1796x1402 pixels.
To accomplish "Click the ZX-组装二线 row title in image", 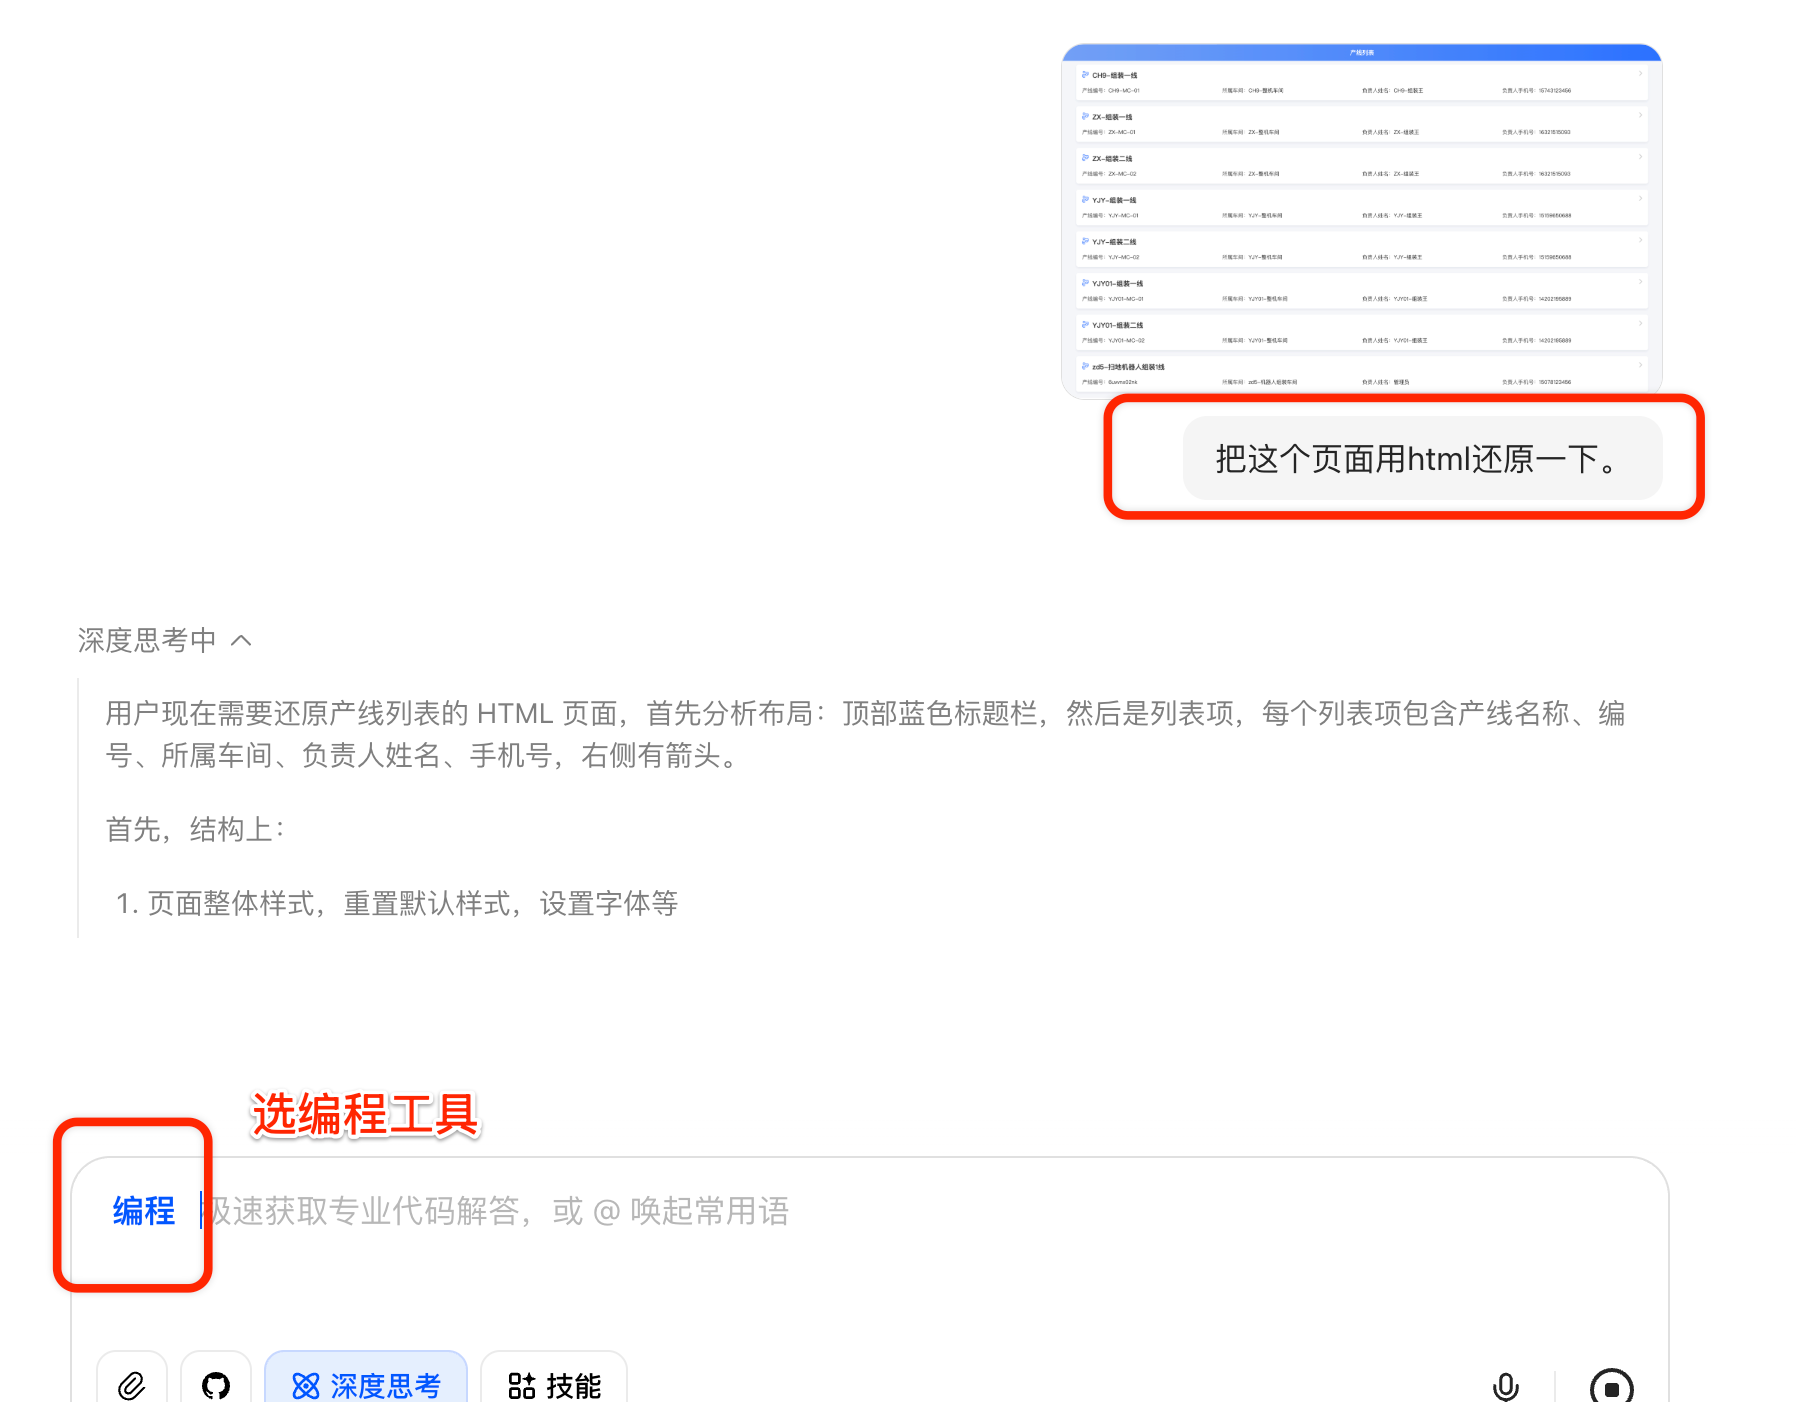I will pos(1112,158).
